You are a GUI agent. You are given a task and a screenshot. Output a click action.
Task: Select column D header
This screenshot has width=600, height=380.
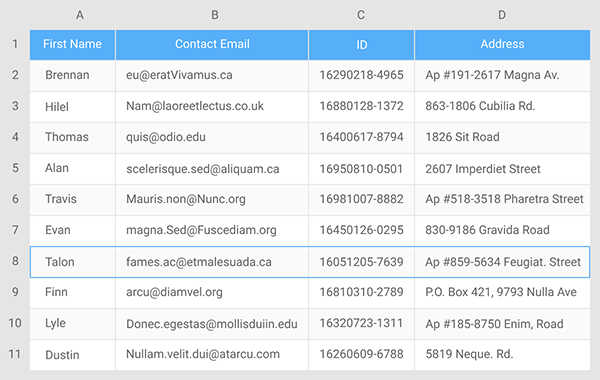pos(502,15)
